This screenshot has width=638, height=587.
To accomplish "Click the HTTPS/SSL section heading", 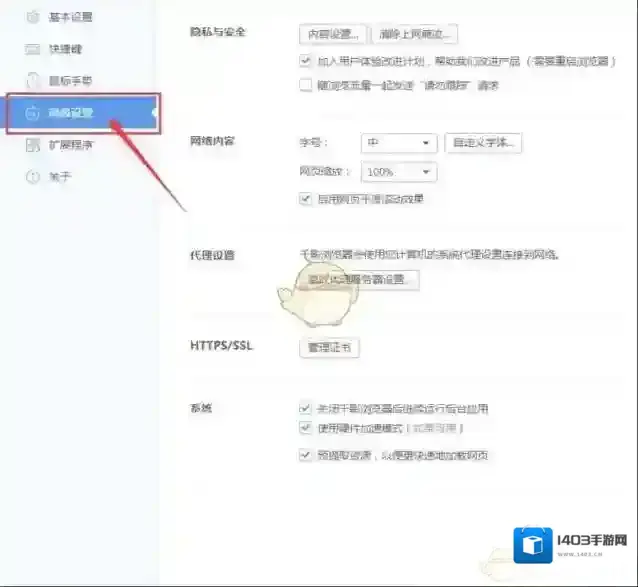I will (221, 346).
